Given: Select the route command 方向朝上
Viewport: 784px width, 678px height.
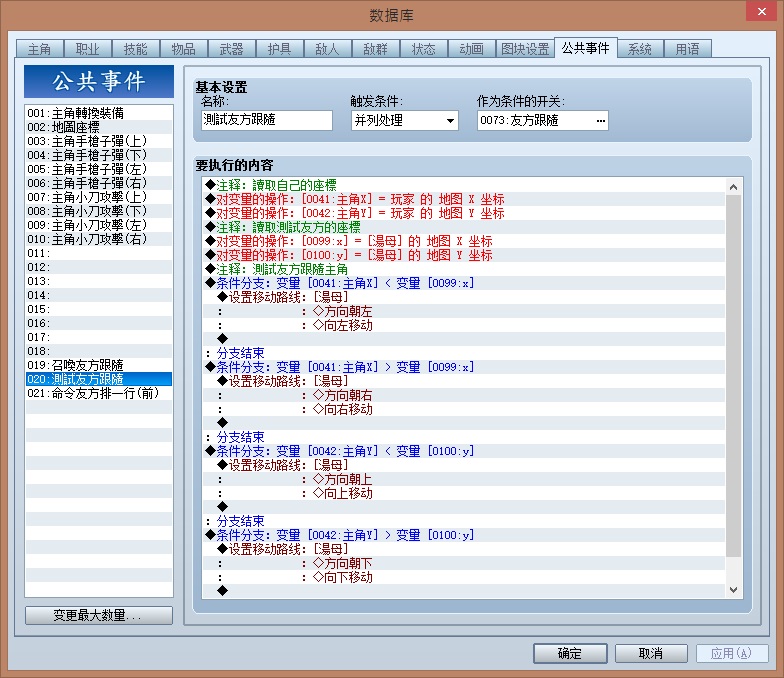Looking at the screenshot, I should (464, 479).
